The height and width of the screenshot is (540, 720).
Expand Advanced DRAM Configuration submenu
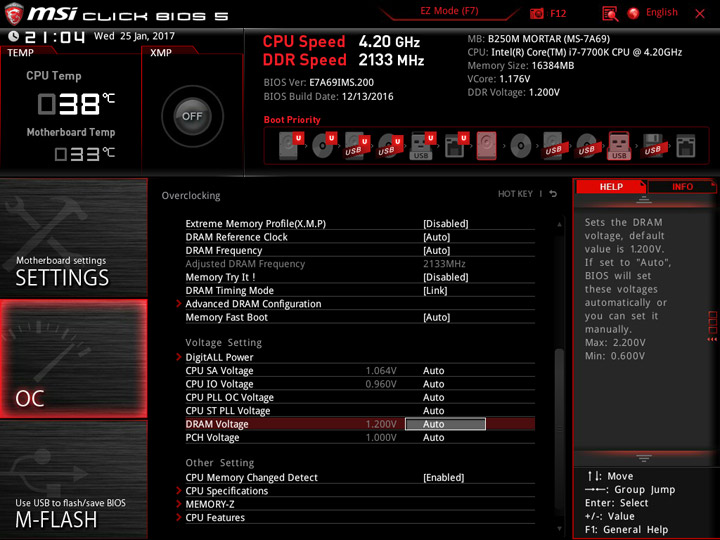(253, 304)
